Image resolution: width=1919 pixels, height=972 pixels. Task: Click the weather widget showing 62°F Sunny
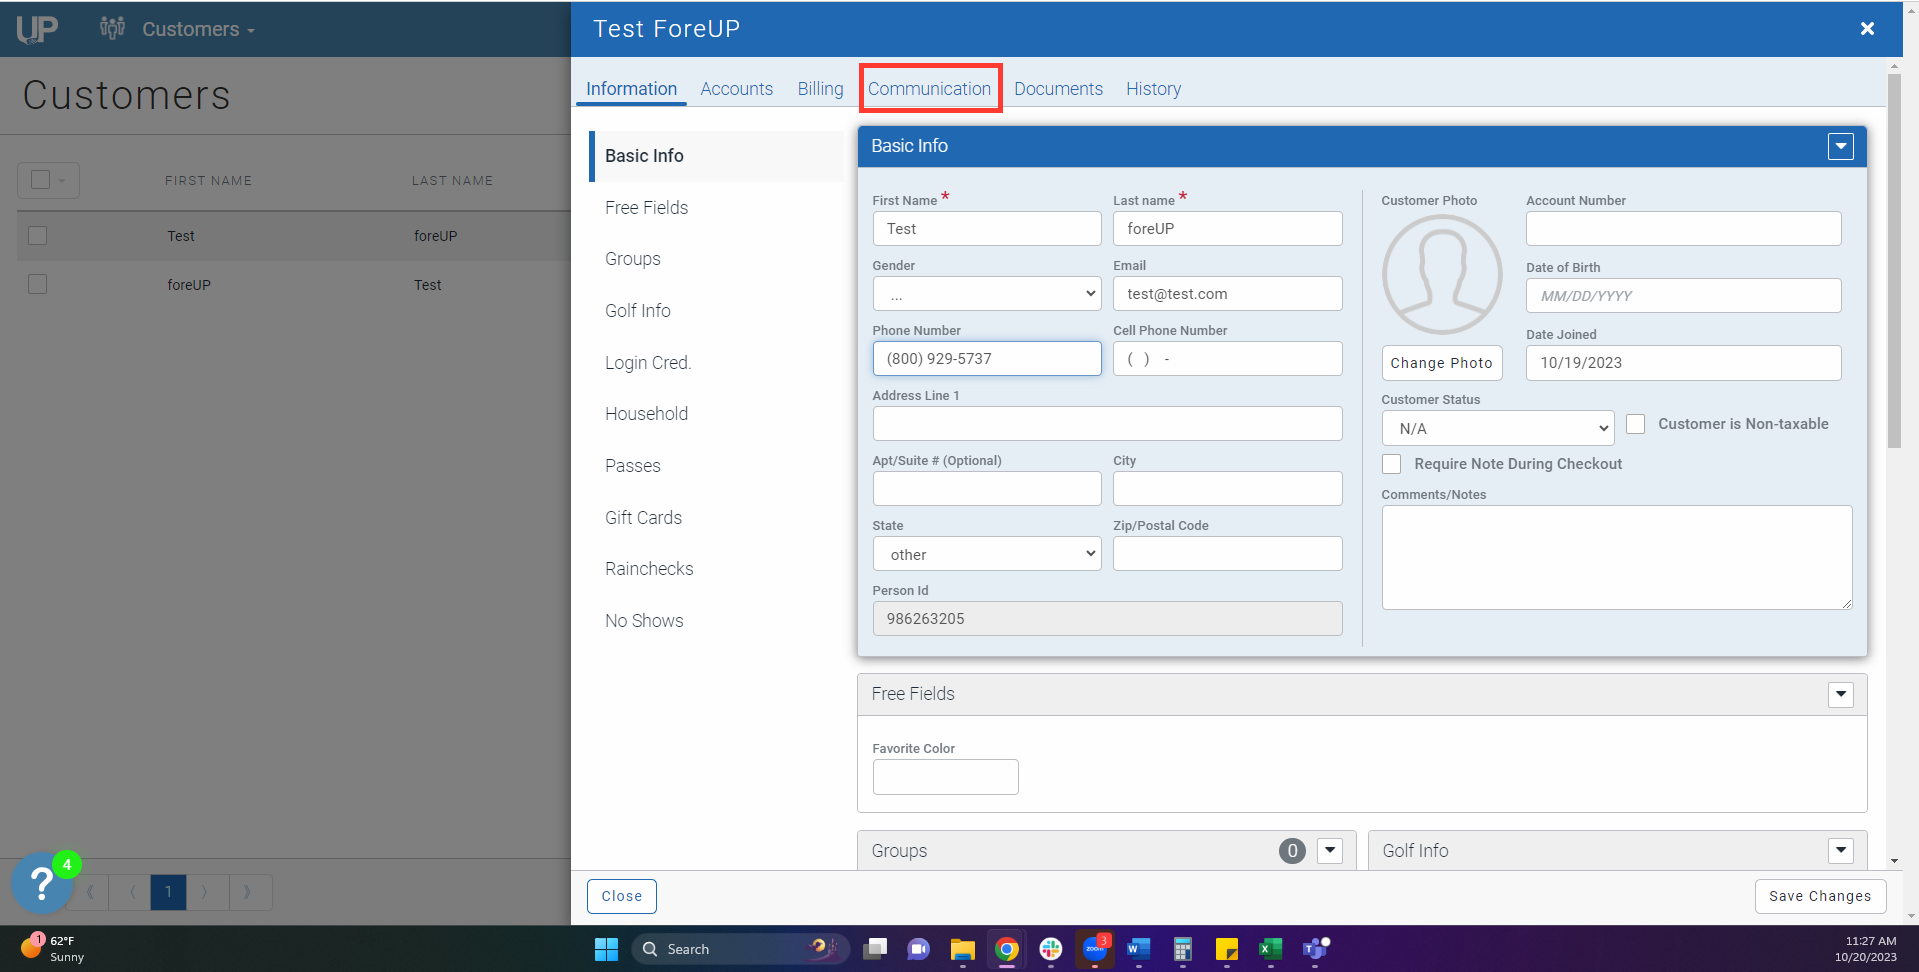click(53, 948)
